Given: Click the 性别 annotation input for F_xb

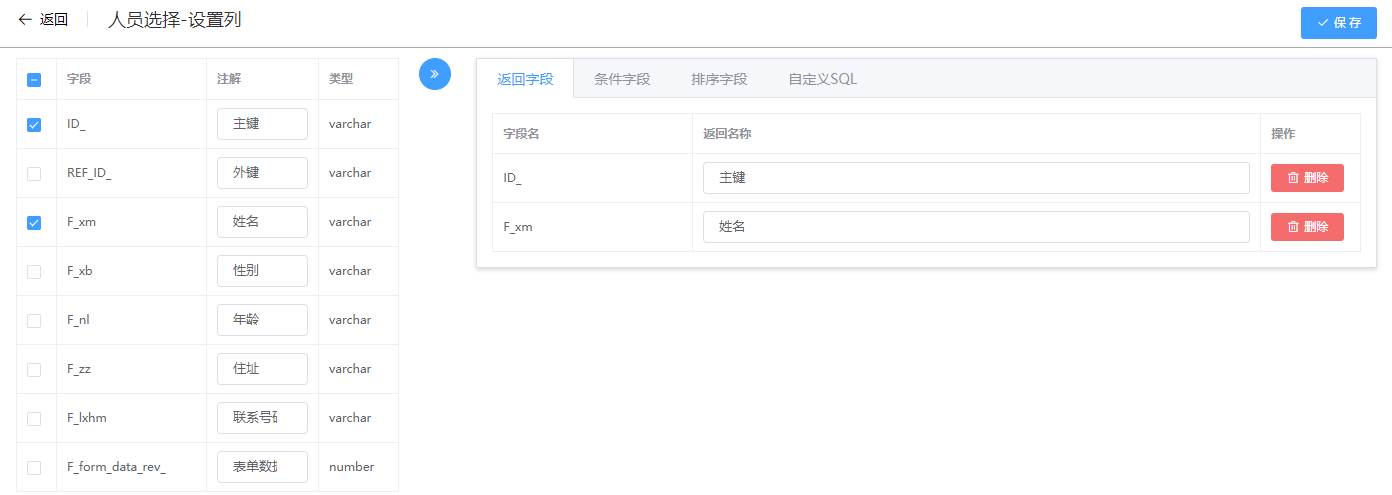Looking at the screenshot, I should (262, 271).
